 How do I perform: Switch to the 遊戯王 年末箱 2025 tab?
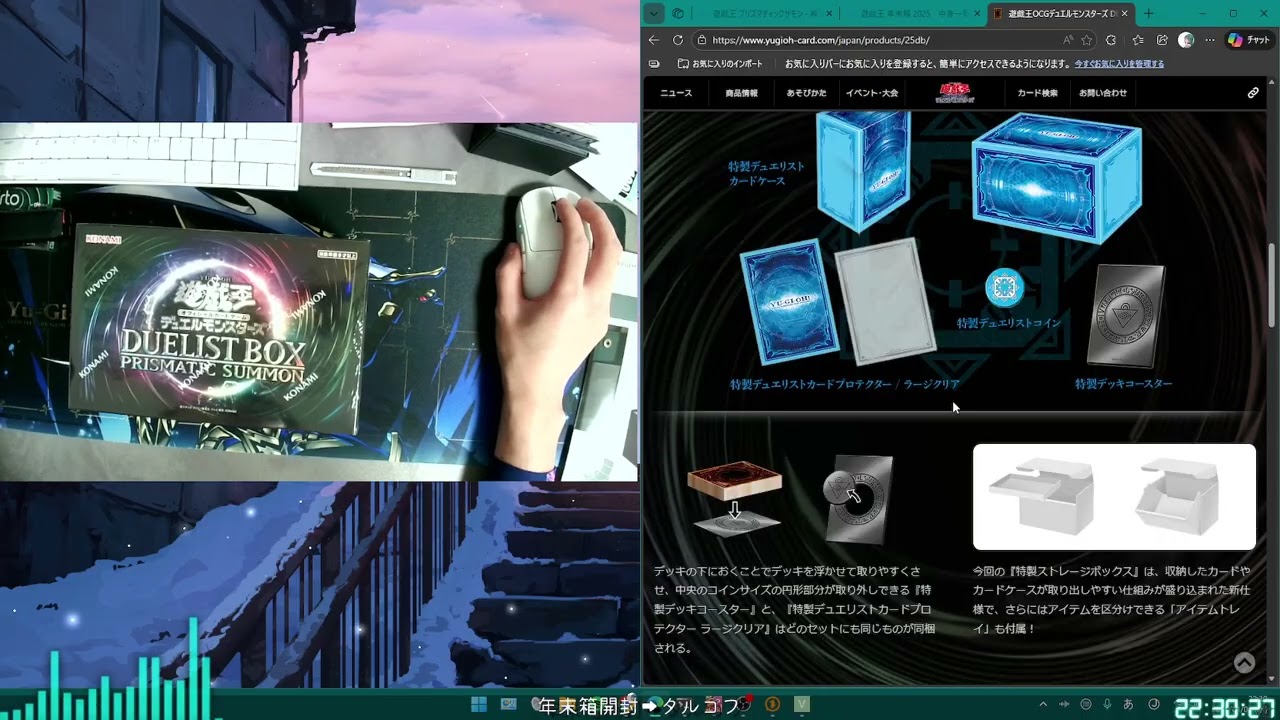coord(915,14)
